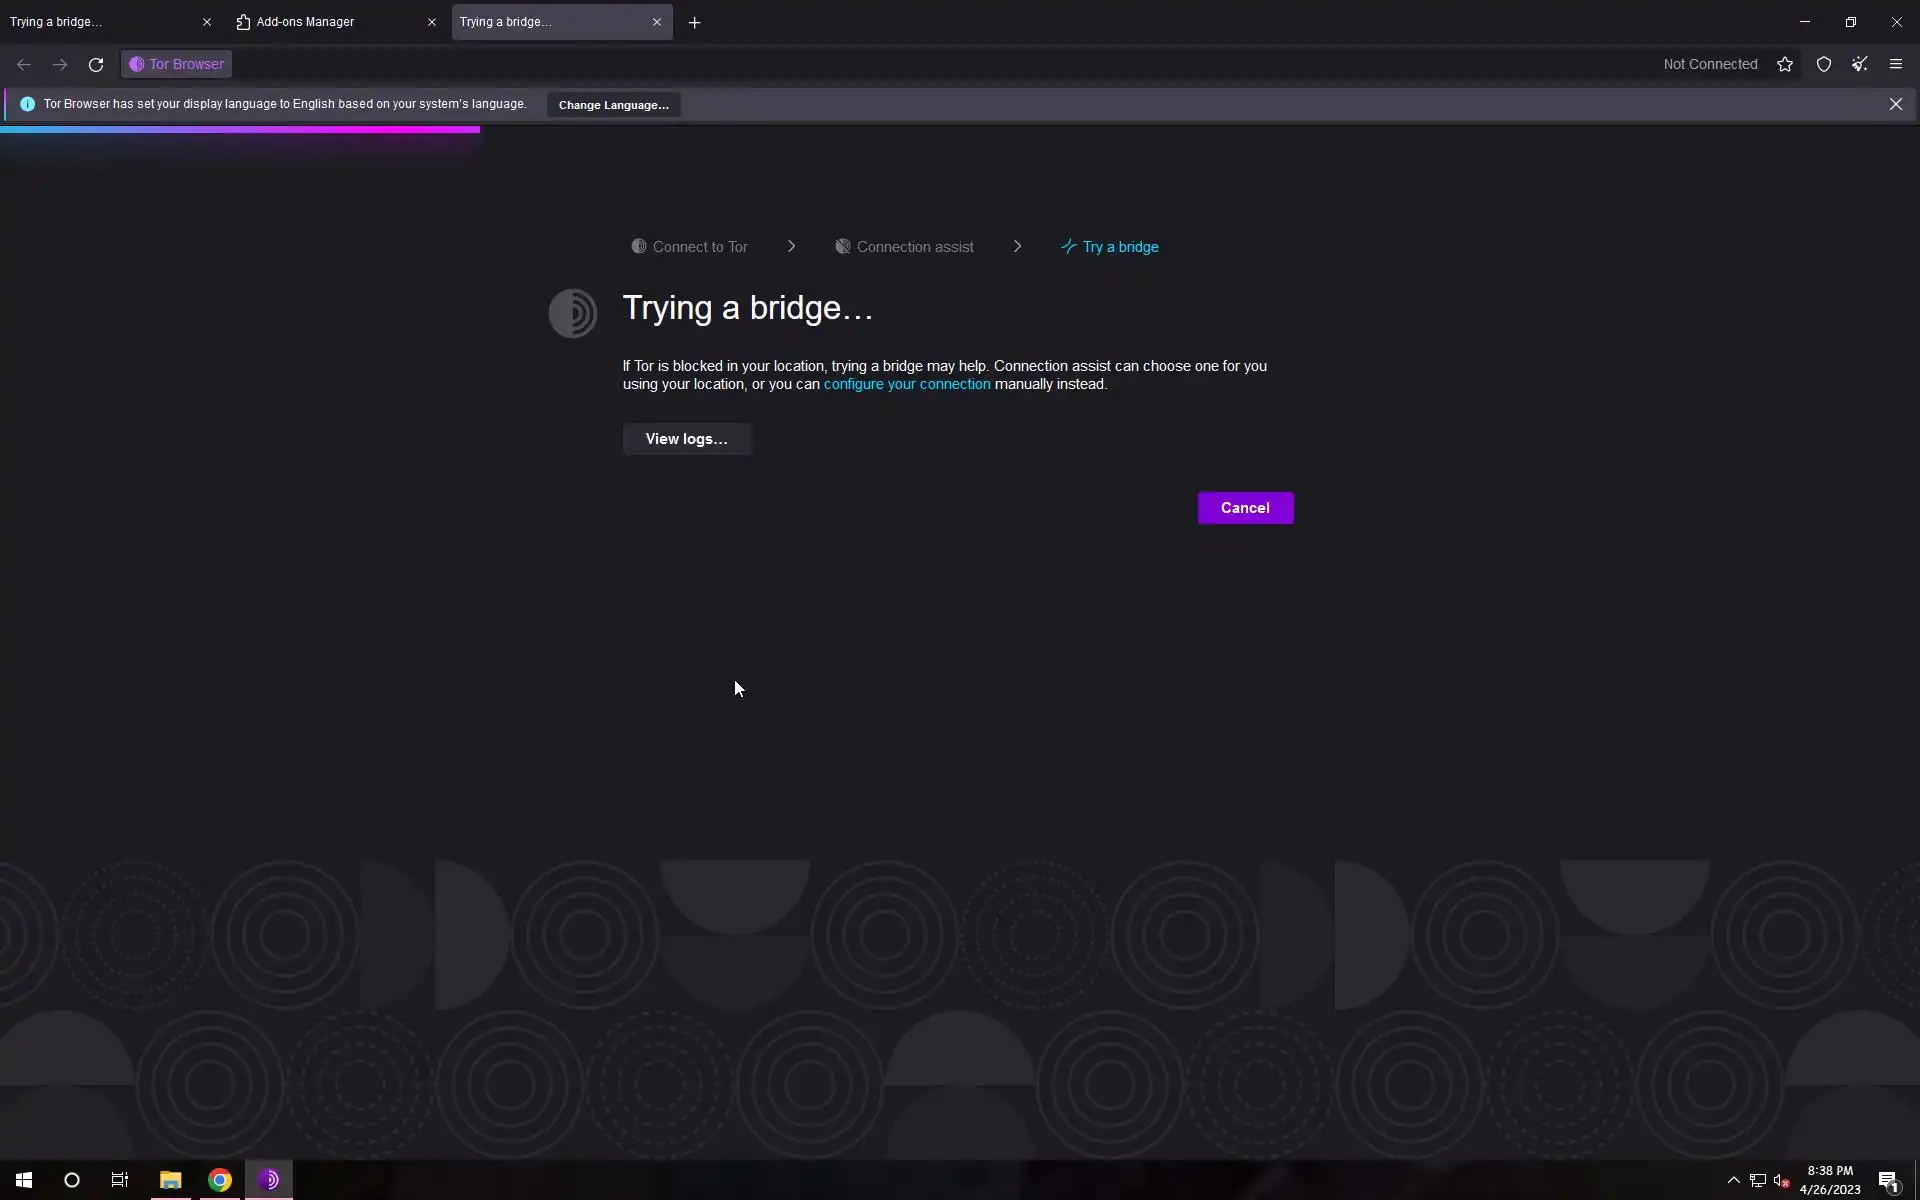Click the Change Language button
Viewport: 1920px width, 1200px height.
pyautogui.click(x=613, y=105)
